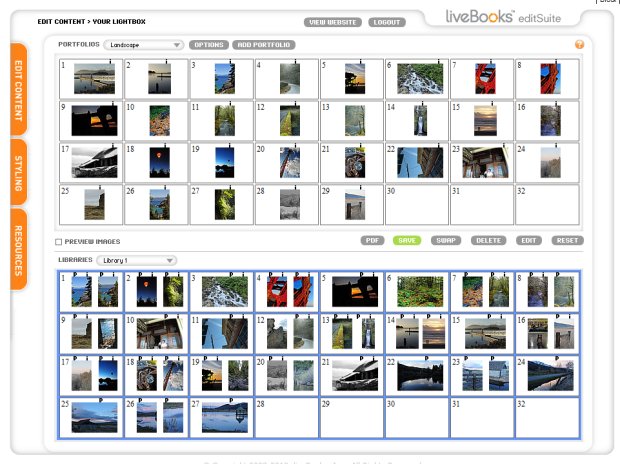Screen dimensions: 620x464
Task: Open the Portfolios 'Landscape' dropdown
Action: [143, 45]
